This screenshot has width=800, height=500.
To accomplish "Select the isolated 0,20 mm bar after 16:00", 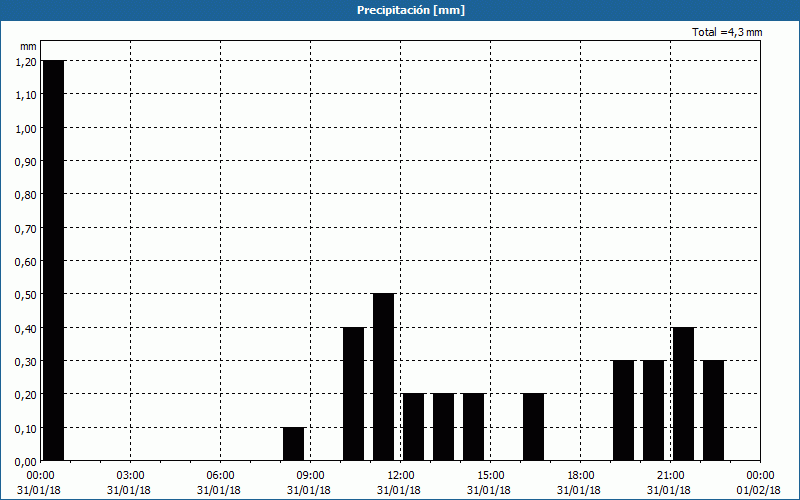I will (x=534, y=427).
